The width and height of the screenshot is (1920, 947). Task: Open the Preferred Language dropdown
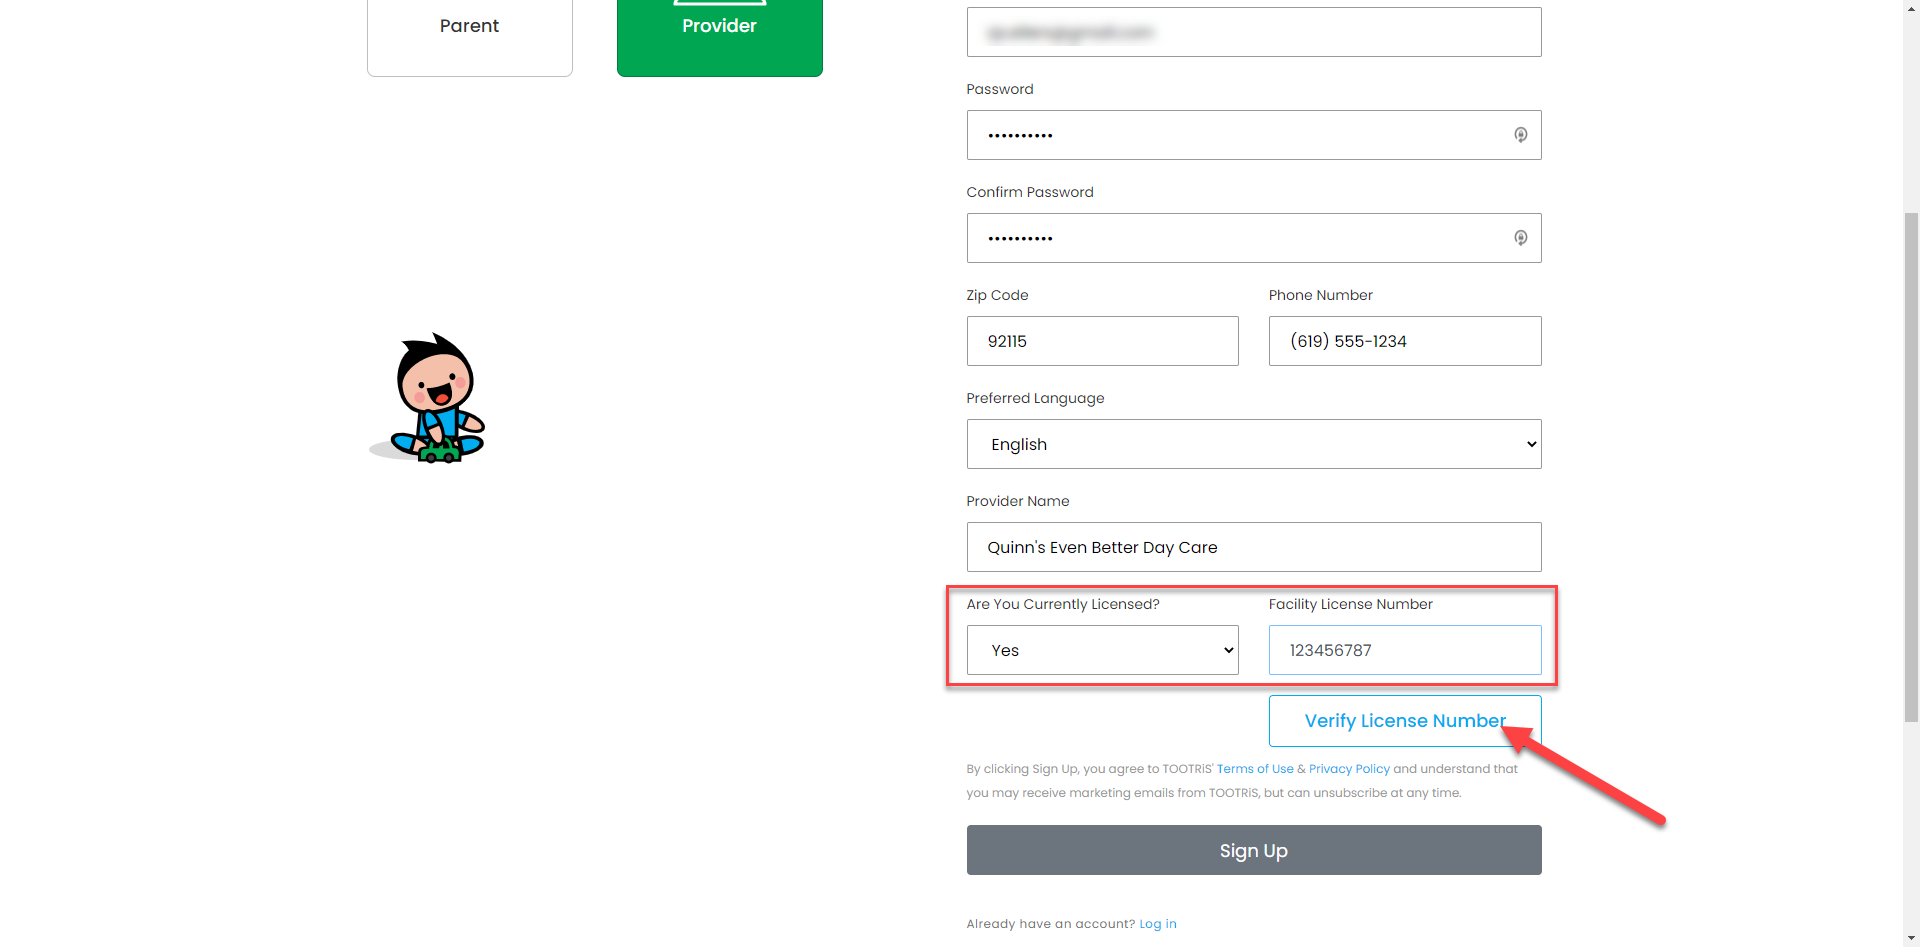pyautogui.click(x=1253, y=444)
